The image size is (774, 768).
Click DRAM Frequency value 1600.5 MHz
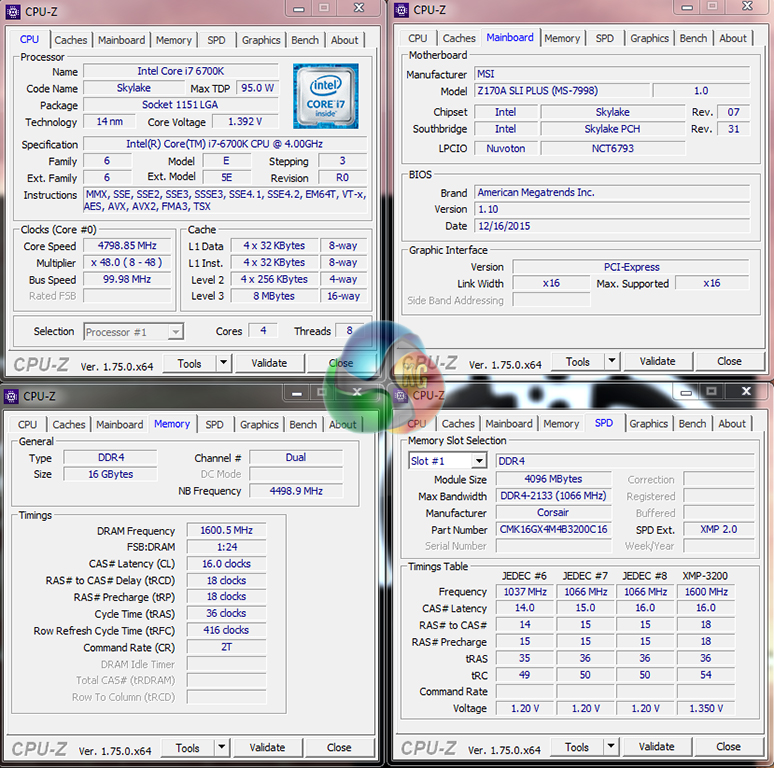[226, 530]
